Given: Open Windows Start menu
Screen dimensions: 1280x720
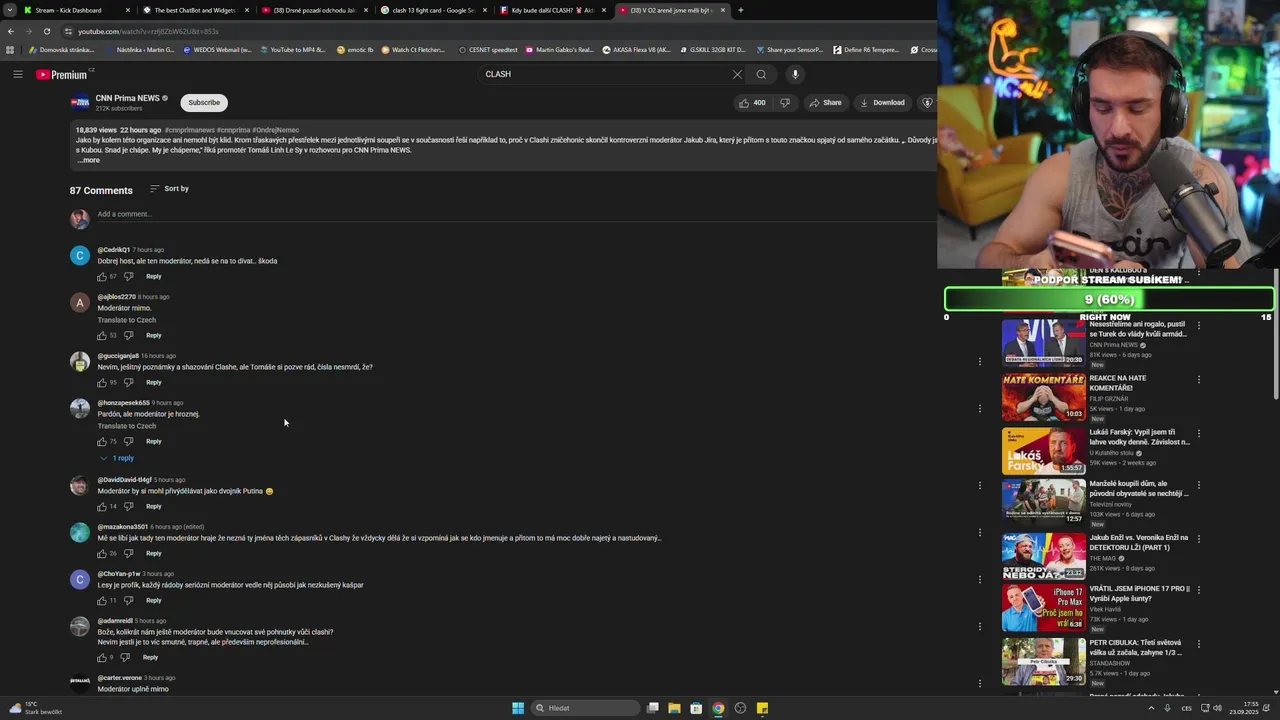Looking at the screenshot, I should click(x=518, y=708).
